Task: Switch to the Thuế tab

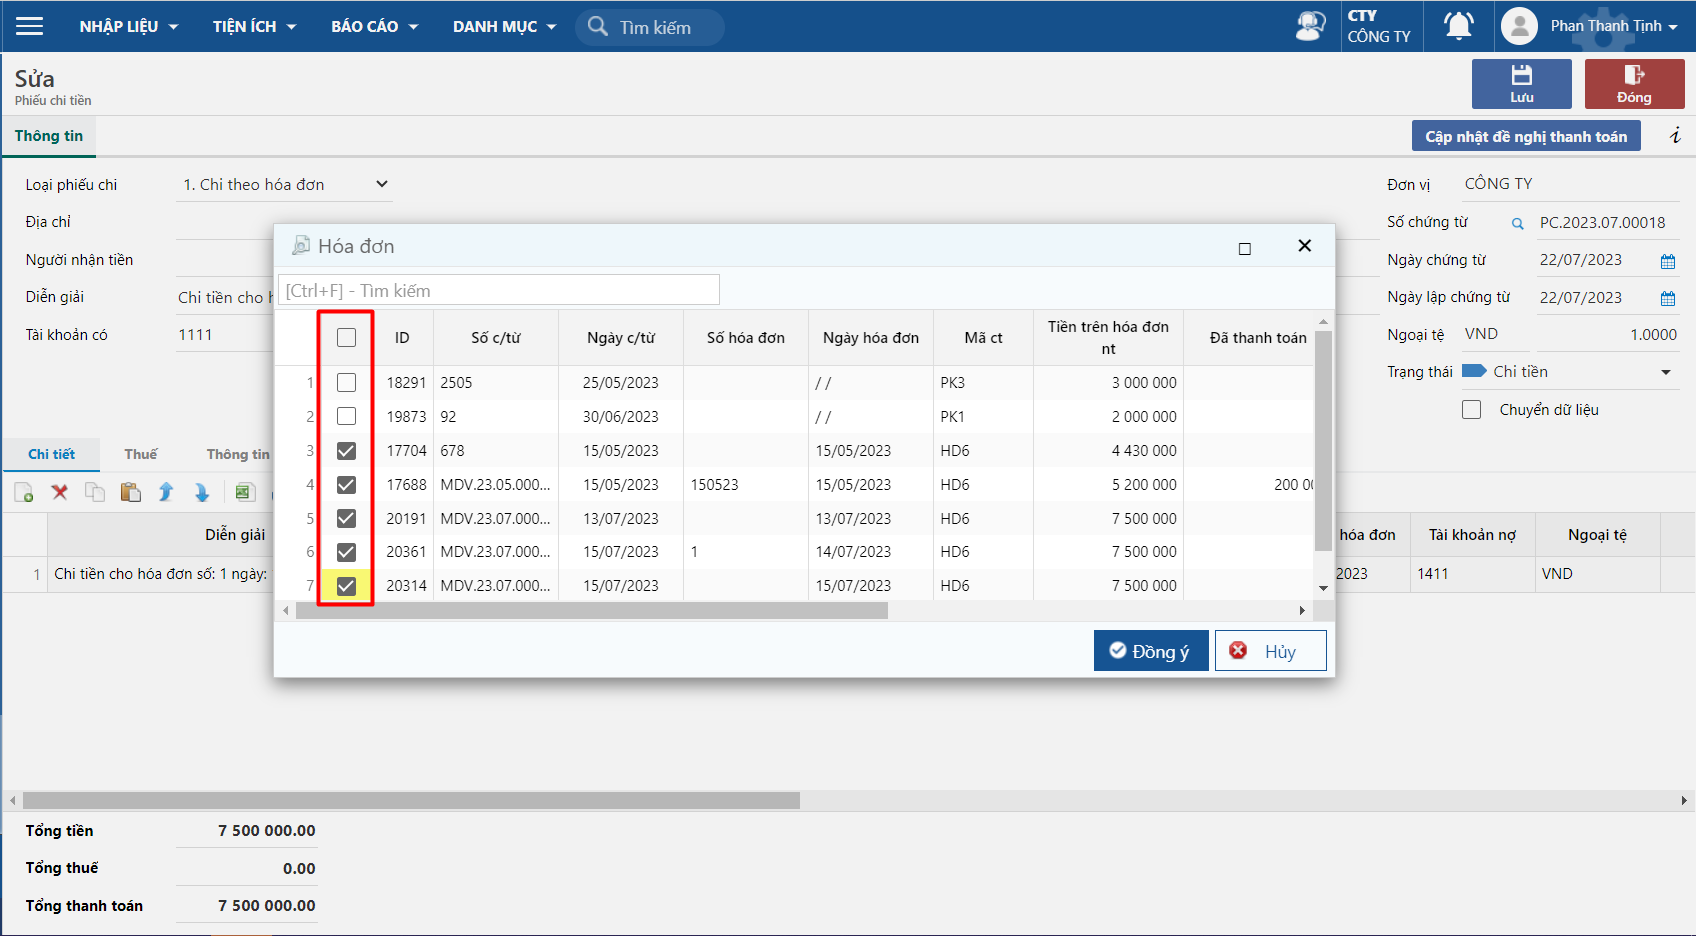Action: (x=141, y=454)
